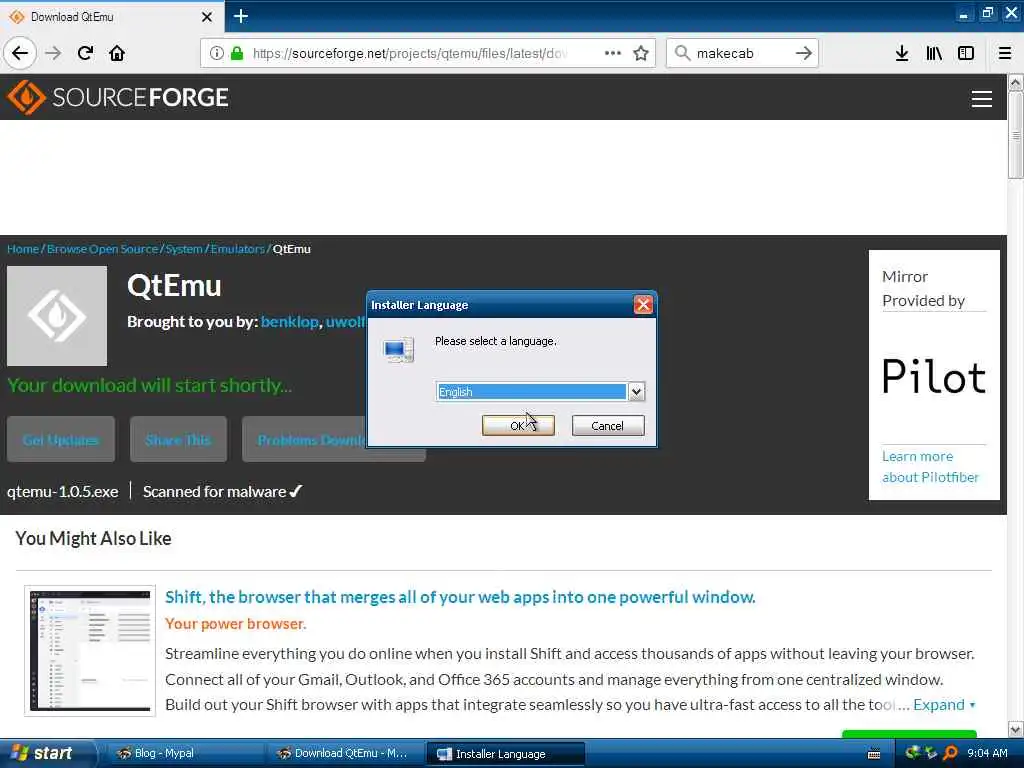Open the SourceForge site hamburger menu

pyautogui.click(x=982, y=99)
